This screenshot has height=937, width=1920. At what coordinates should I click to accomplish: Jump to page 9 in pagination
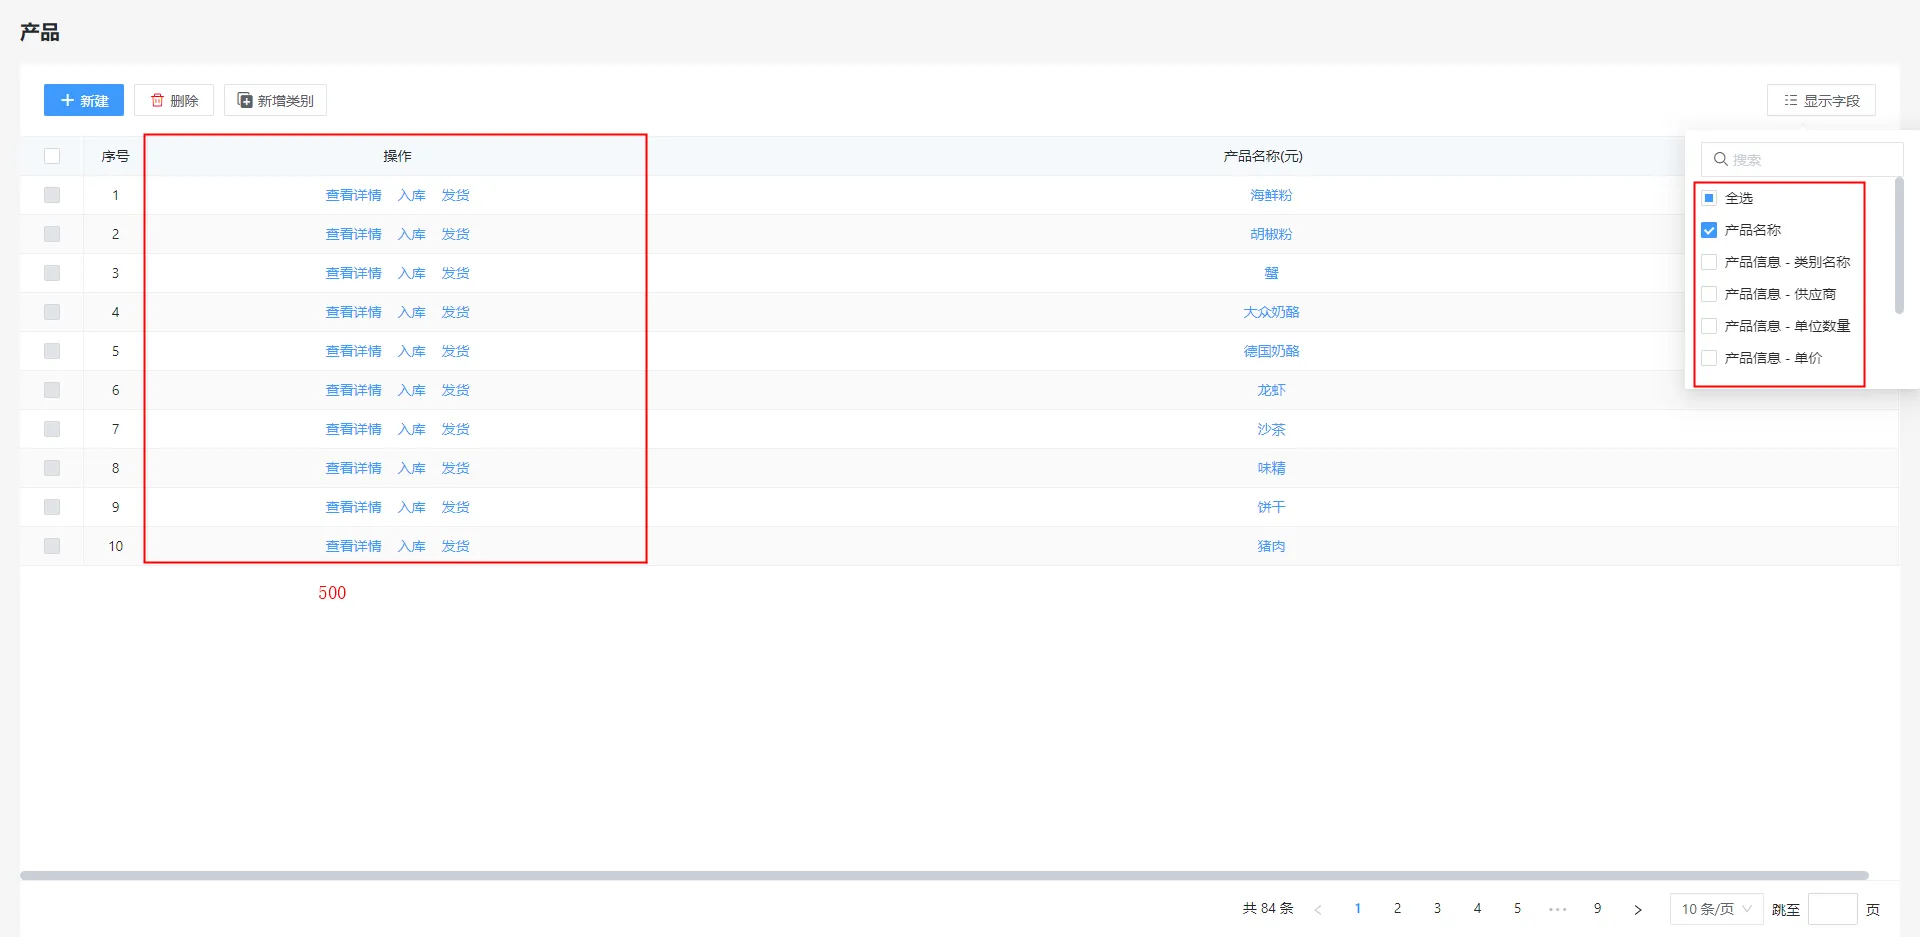pyautogui.click(x=1597, y=909)
